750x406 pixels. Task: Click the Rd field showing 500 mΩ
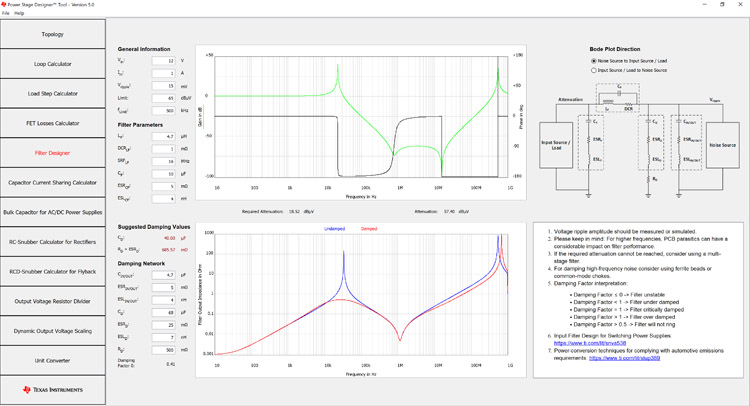164,350
